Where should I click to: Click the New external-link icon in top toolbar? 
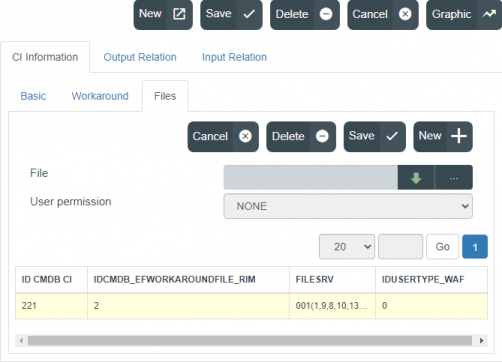pyautogui.click(x=179, y=14)
